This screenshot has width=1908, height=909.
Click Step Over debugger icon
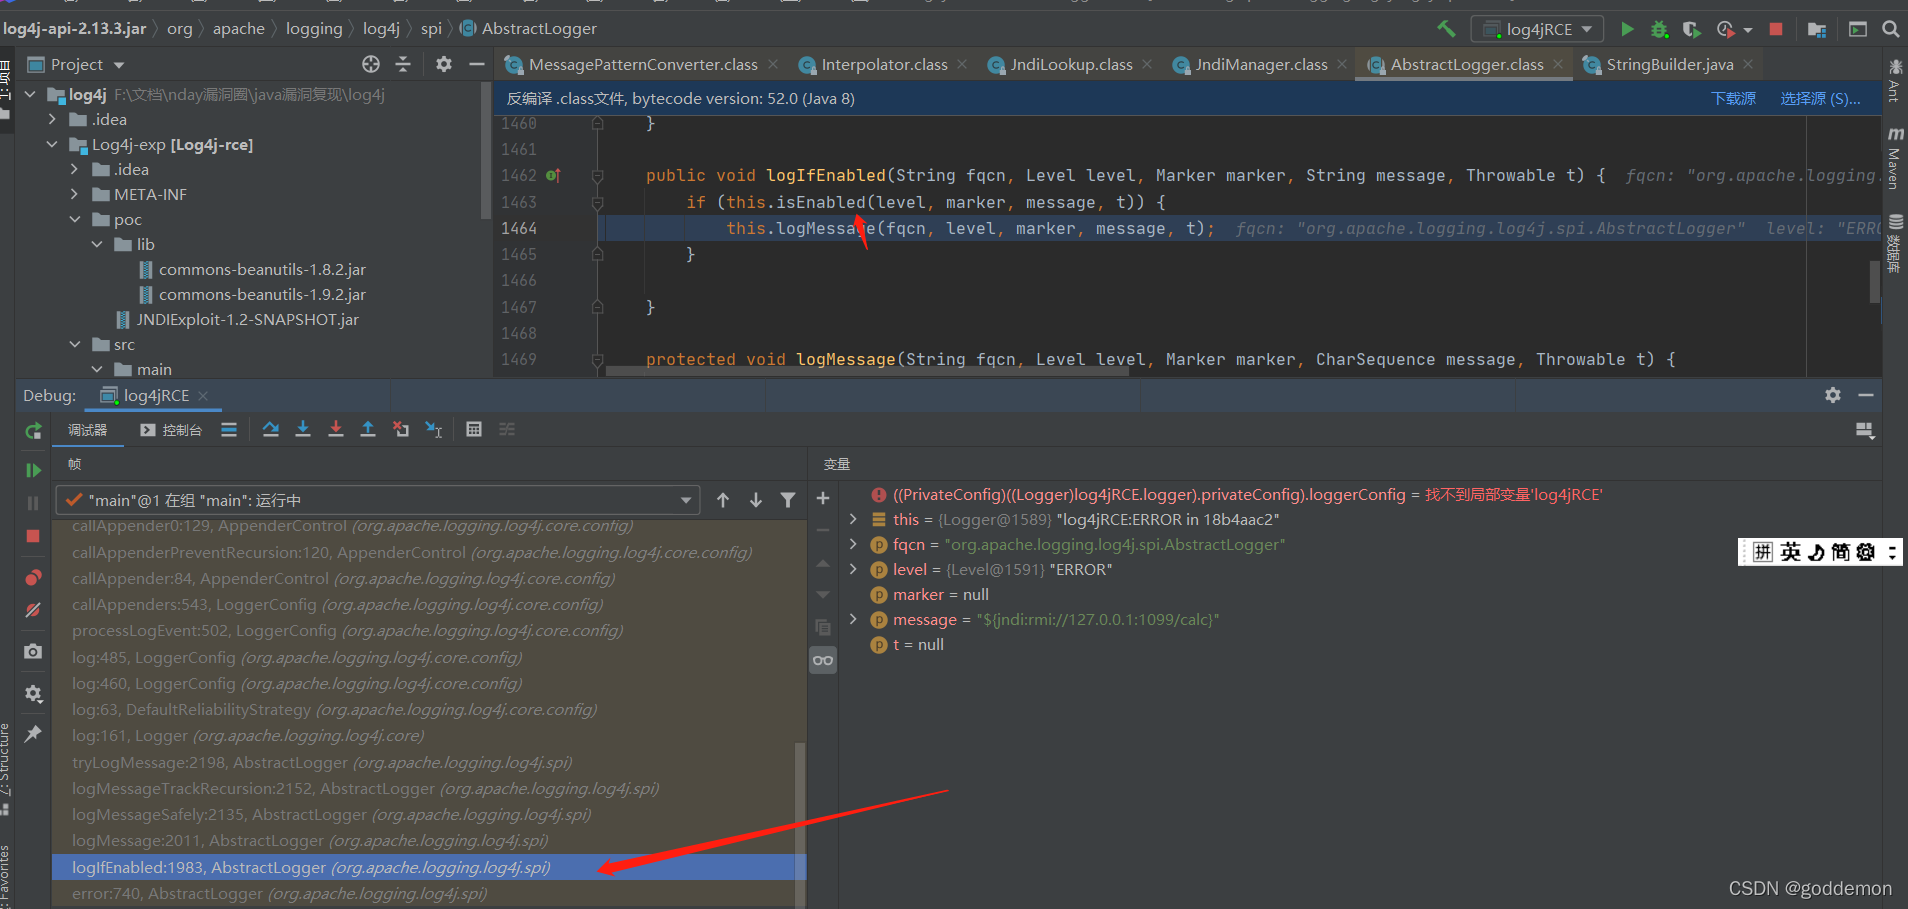click(270, 429)
